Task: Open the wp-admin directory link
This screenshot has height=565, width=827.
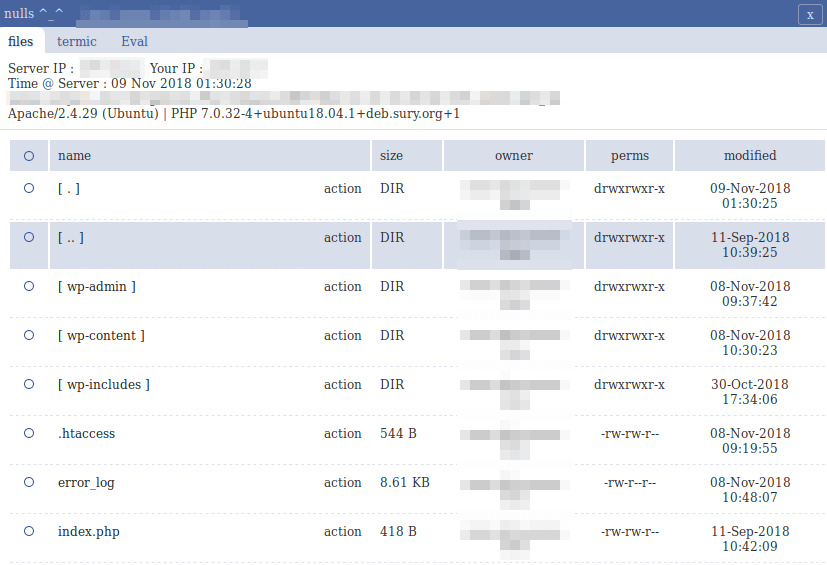Action: point(97,287)
